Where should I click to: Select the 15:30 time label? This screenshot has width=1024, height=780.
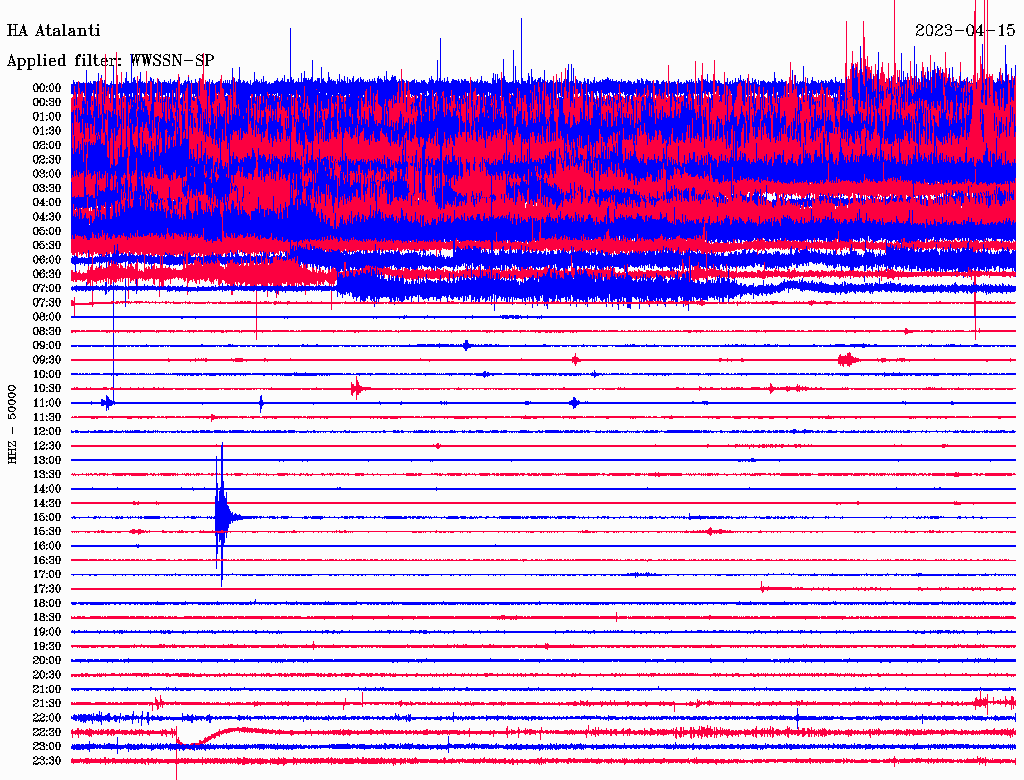[x=47, y=532]
